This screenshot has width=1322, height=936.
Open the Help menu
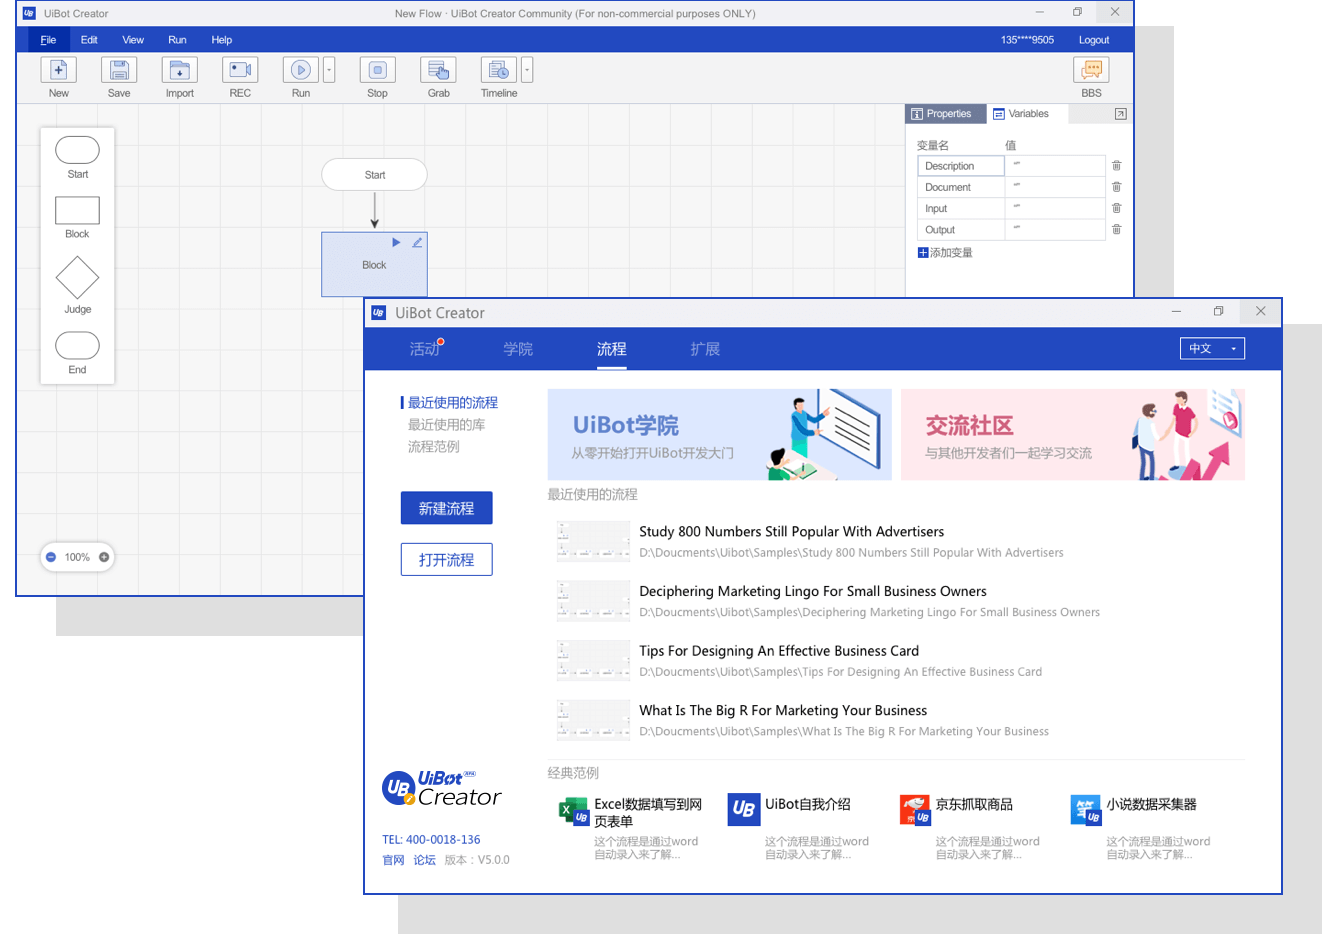pos(222,40)
